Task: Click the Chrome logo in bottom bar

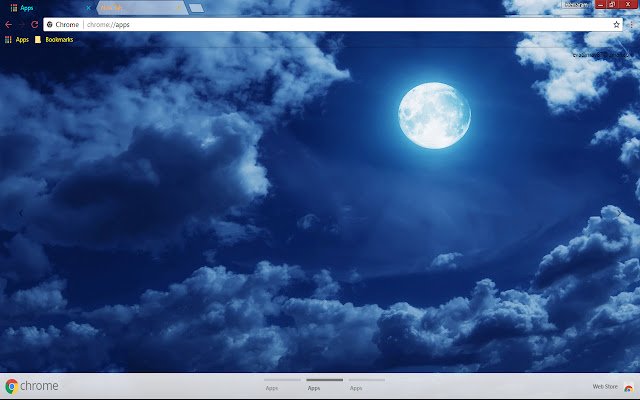Action: click(32, 386)
